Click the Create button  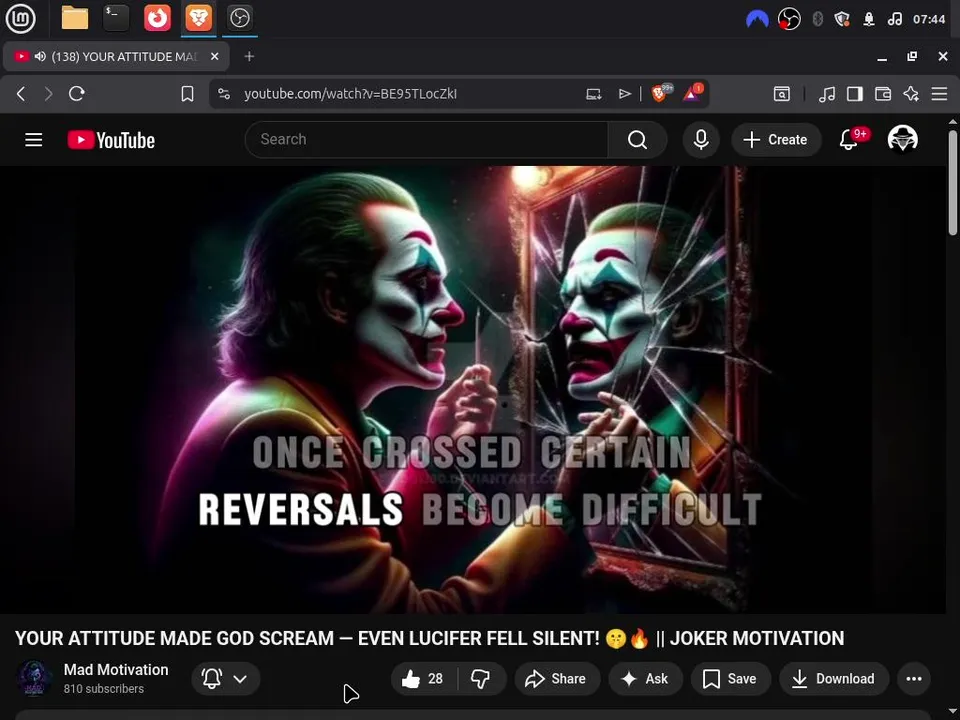[776, 140]
